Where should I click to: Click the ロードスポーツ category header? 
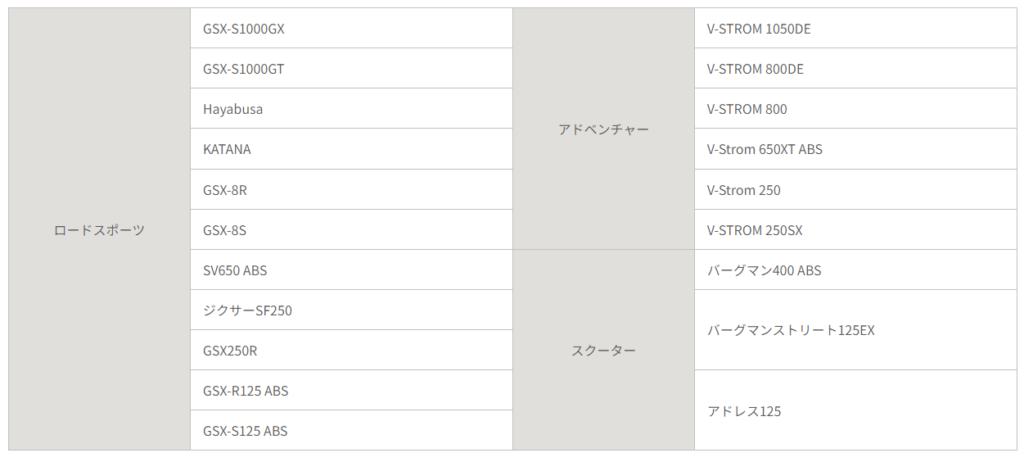click(x=99, y=229)
